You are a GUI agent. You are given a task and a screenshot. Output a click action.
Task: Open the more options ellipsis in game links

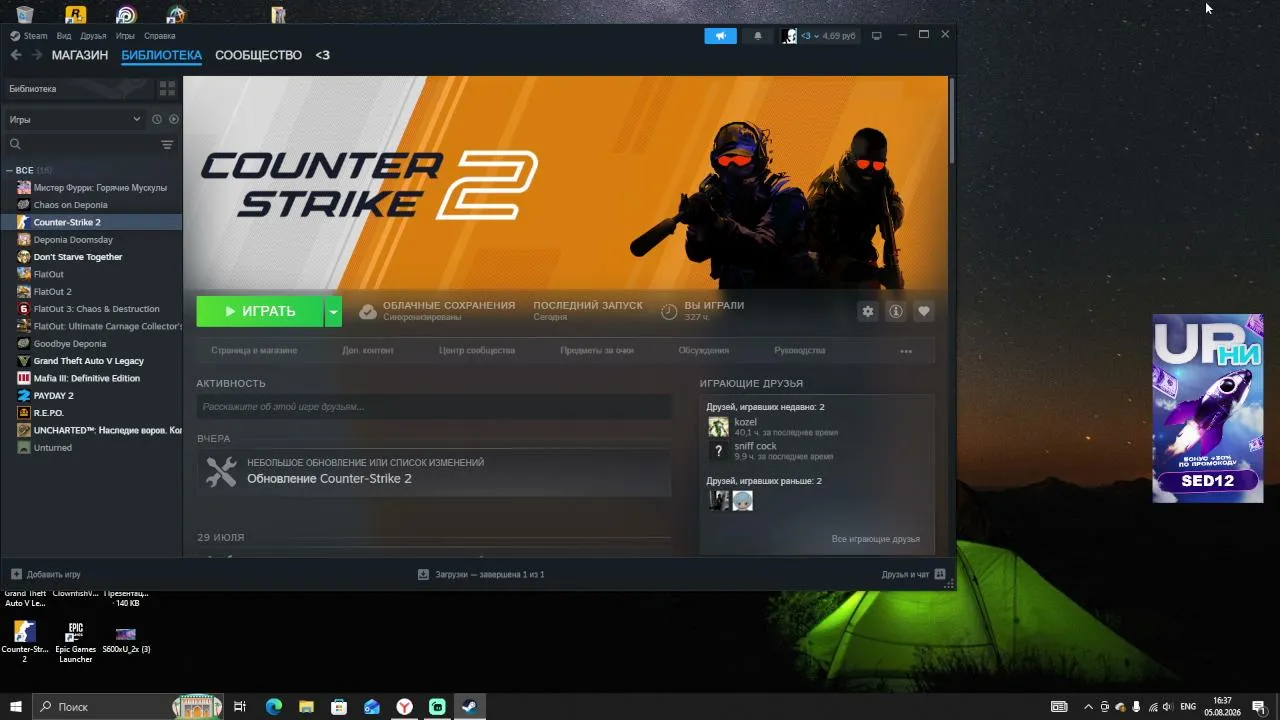(x=906, y=351)
